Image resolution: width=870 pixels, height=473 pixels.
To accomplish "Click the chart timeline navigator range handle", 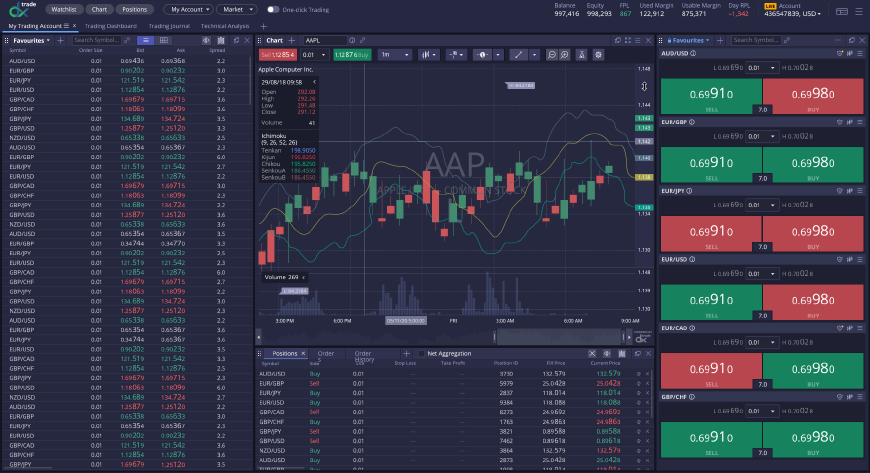I will click(x=495, y=336).
